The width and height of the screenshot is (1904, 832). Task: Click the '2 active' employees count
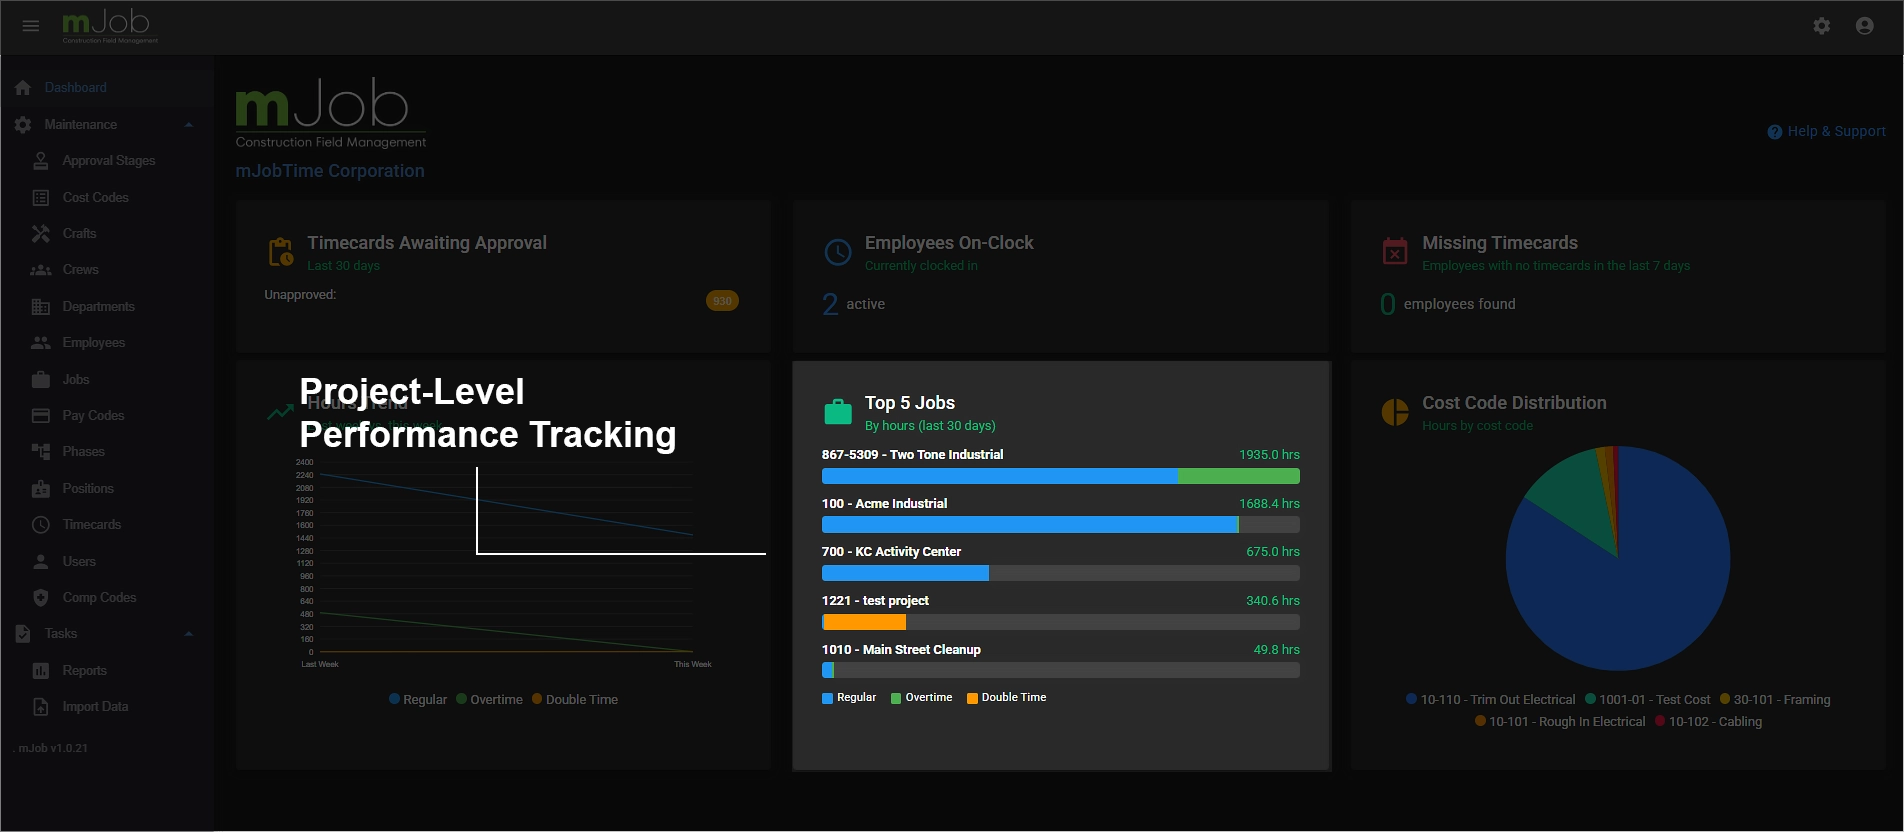(853, 304)
